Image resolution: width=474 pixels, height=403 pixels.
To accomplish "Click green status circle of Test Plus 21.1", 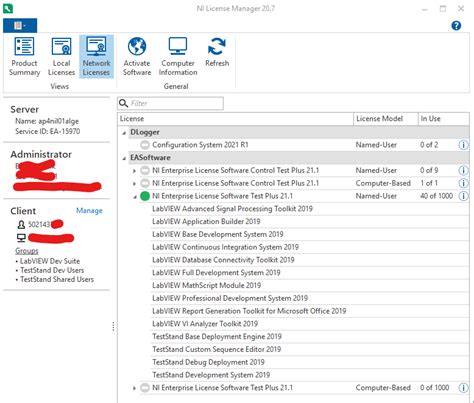I will (x=145, y=196).
